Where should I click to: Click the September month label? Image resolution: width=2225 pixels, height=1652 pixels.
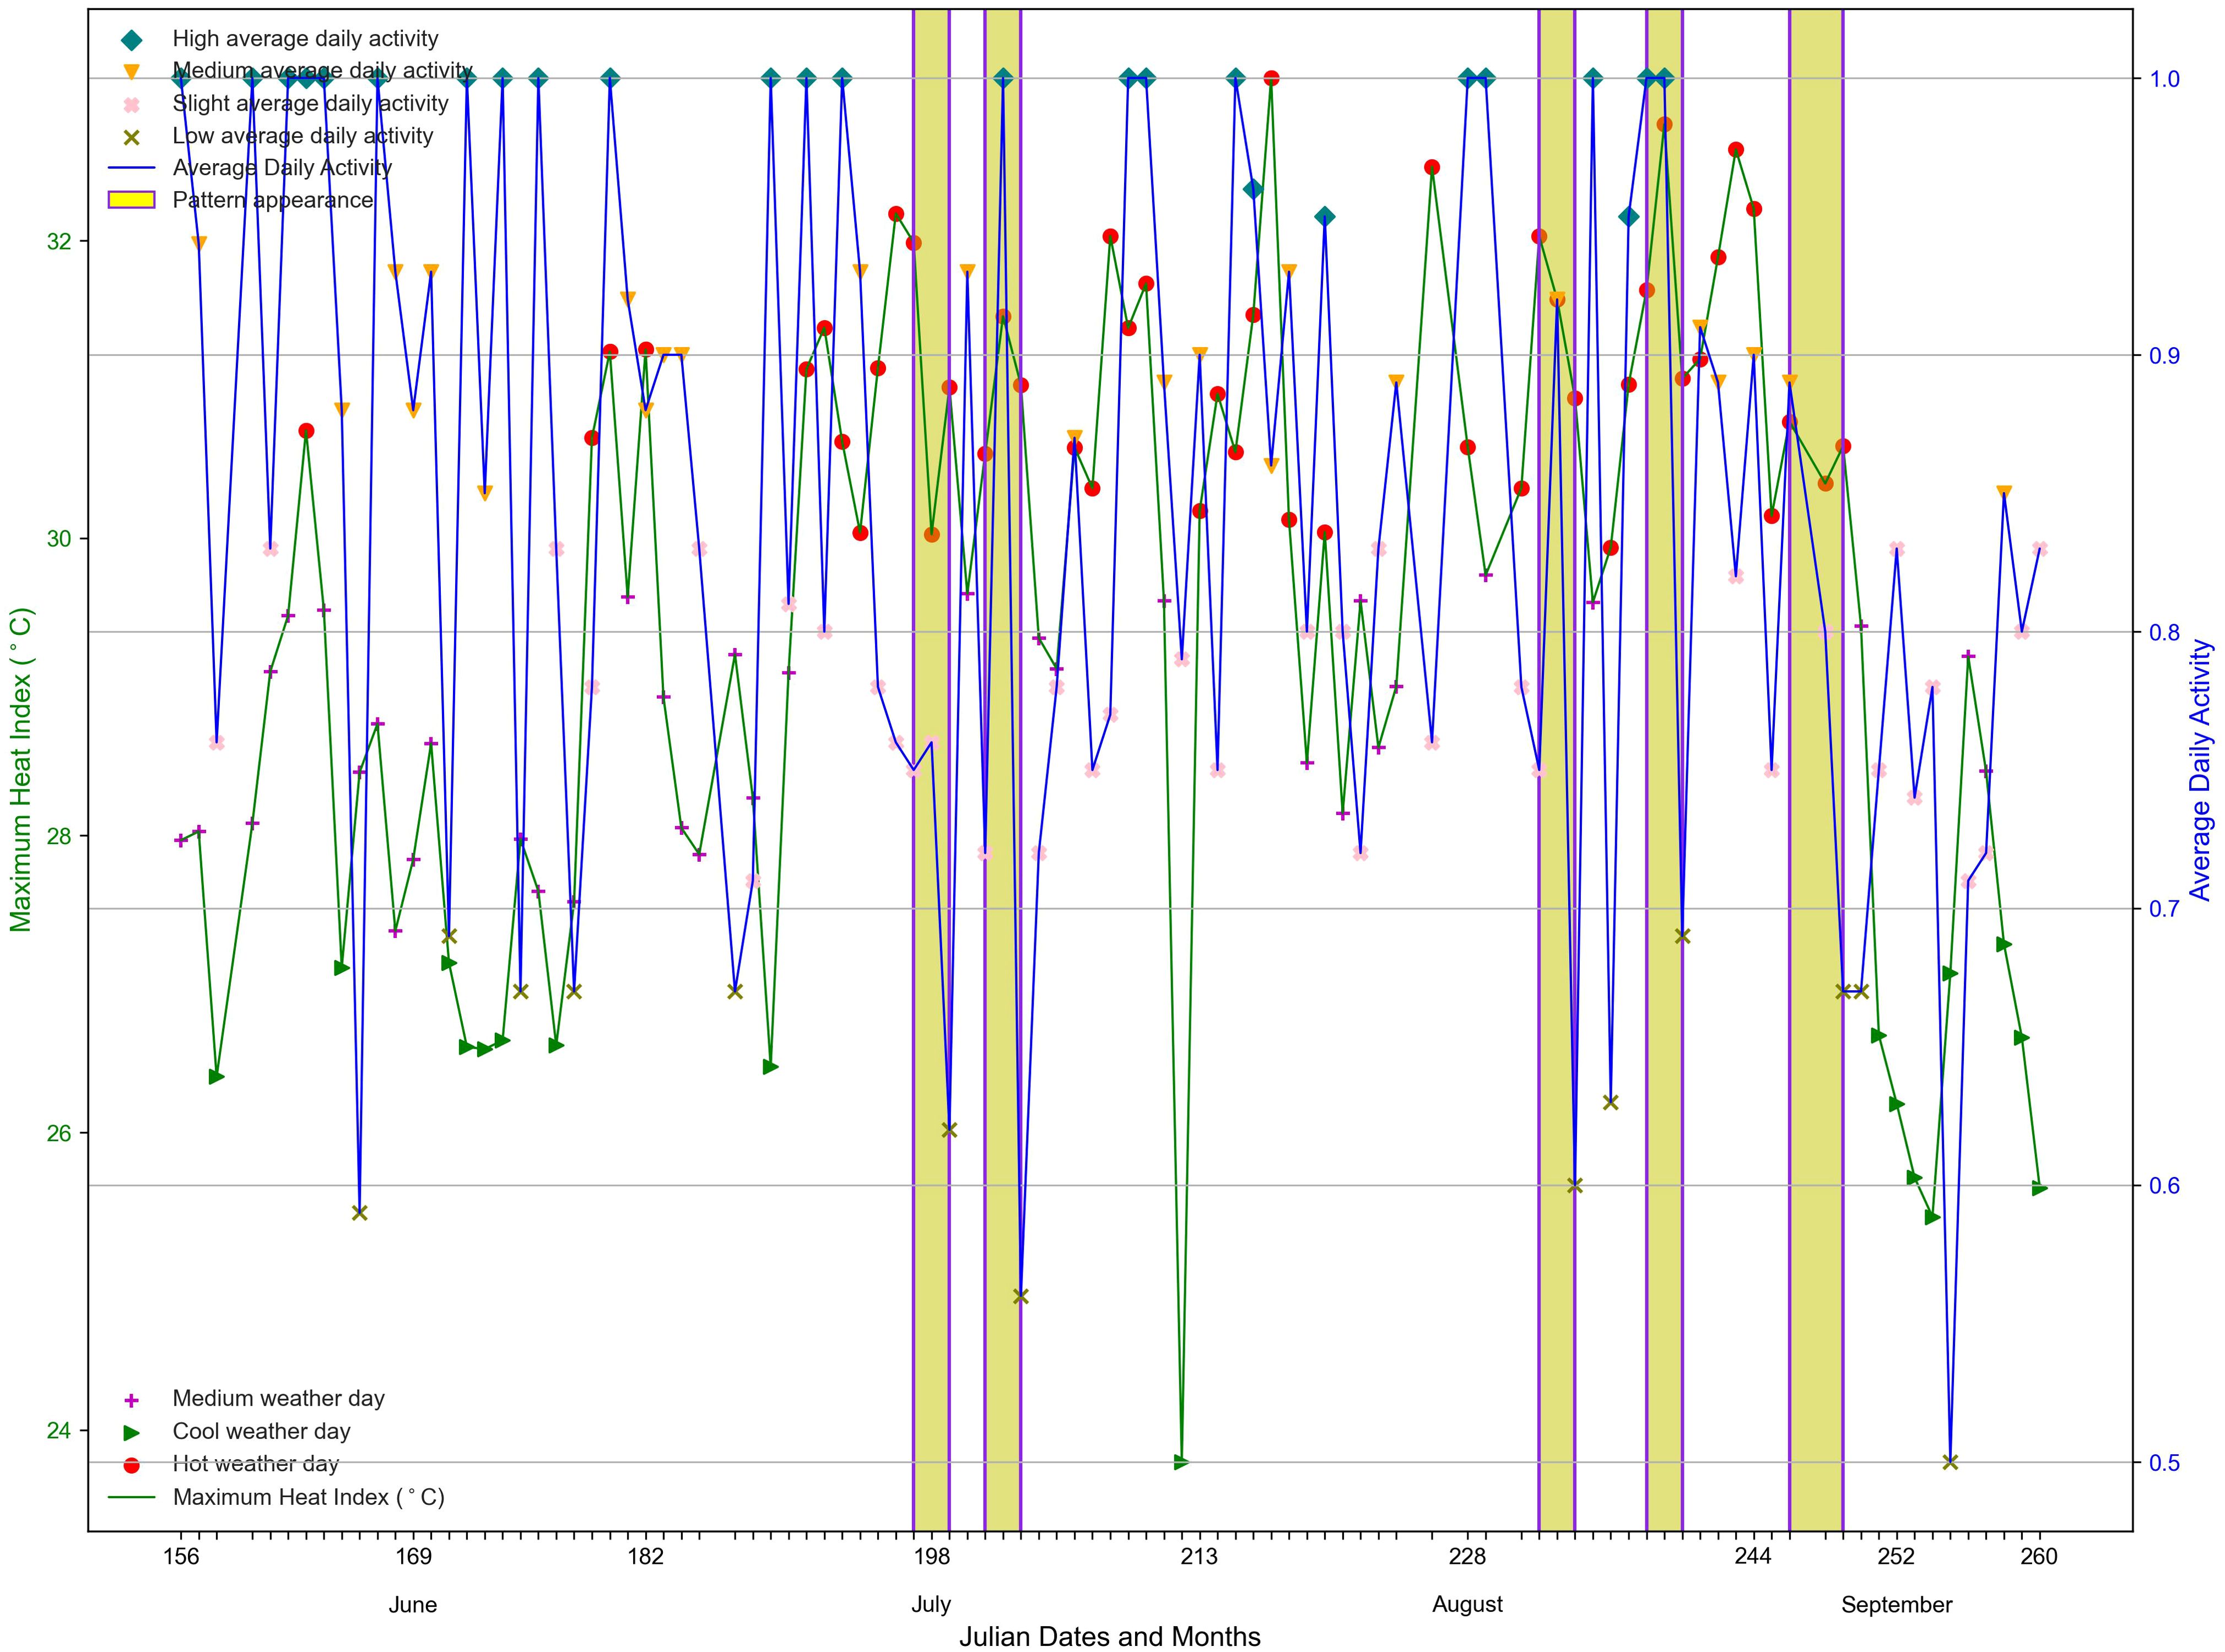tap(1896, 1606)
